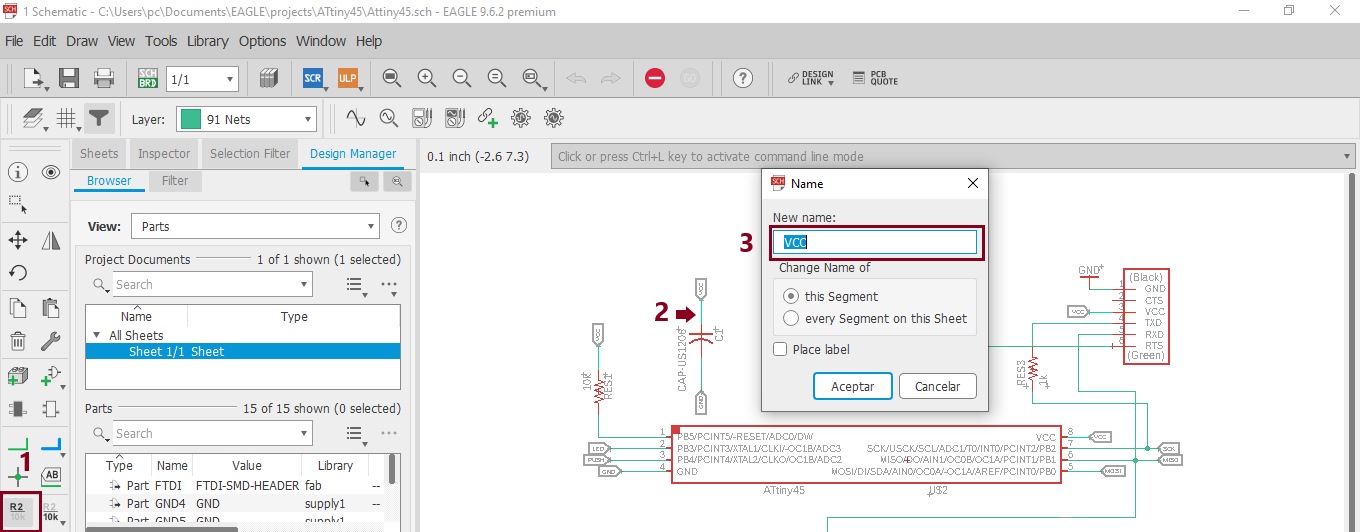The width and height of the screenshot is (1360, 532).
Task: Open help with the question mark toolbar icon
Action: pyautogui.click(x=743, y=78)
